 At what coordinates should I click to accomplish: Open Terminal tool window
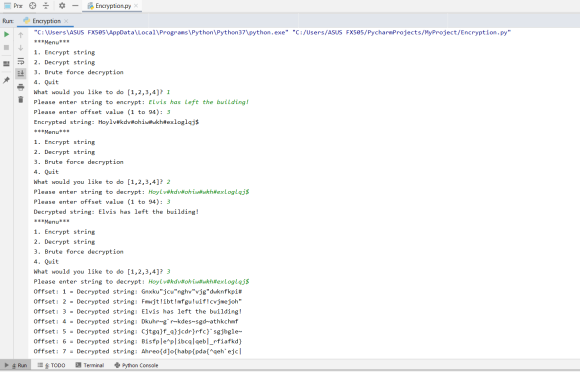[x=90, y=365]
